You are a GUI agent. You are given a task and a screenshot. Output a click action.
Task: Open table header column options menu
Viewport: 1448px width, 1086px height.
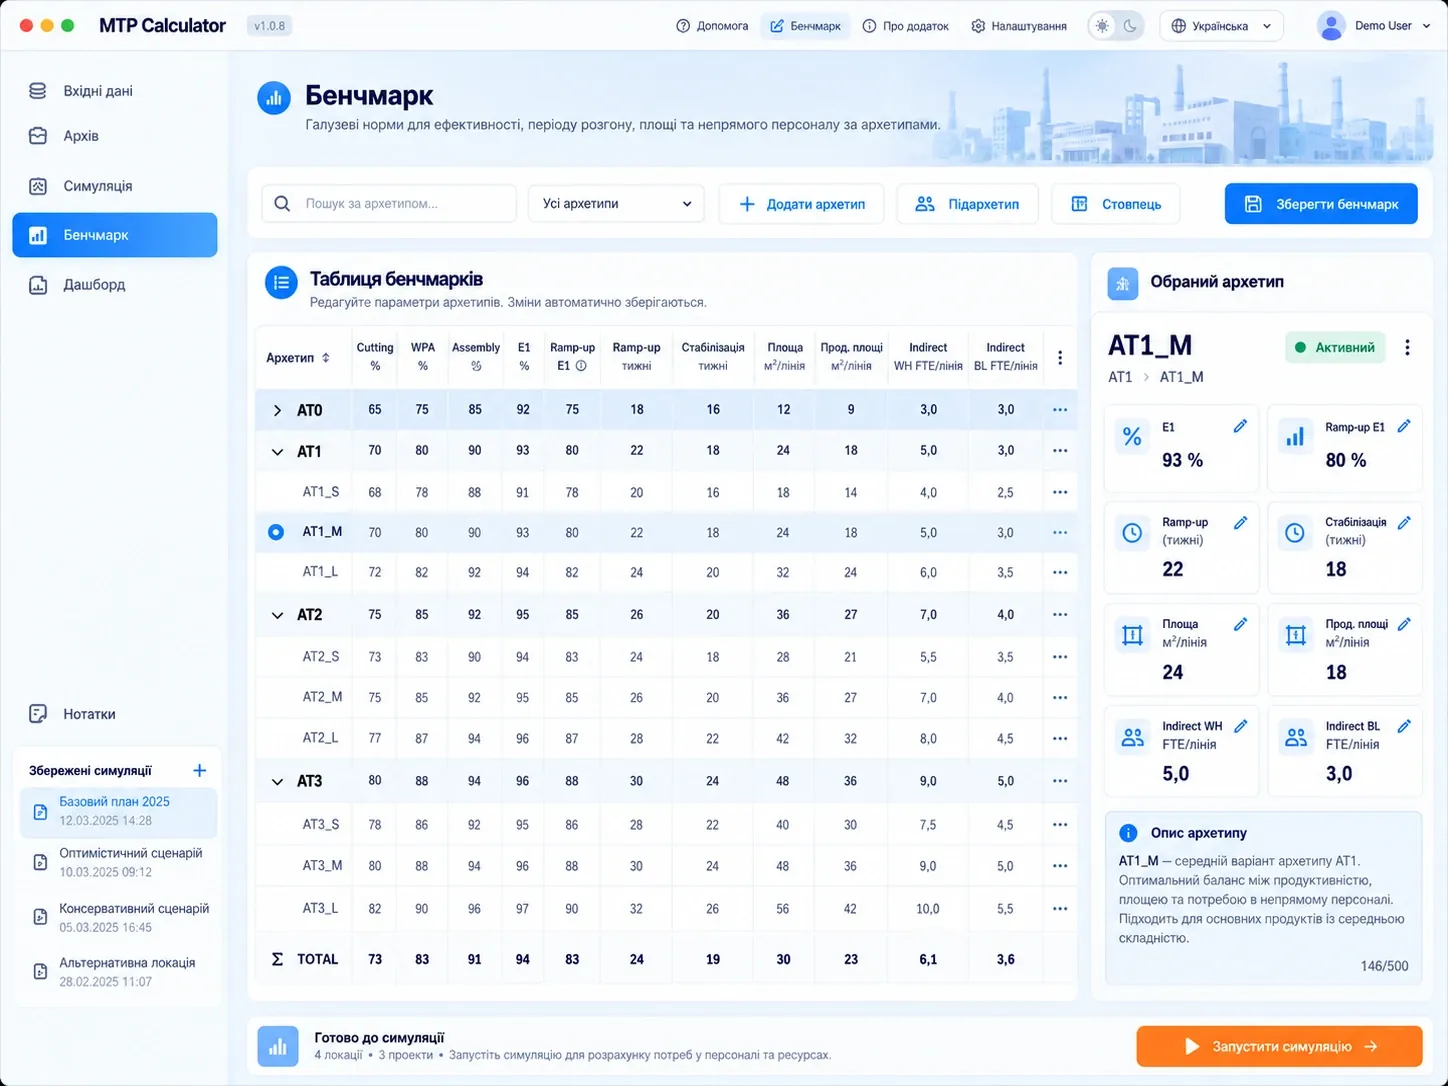pos(1060,357)
